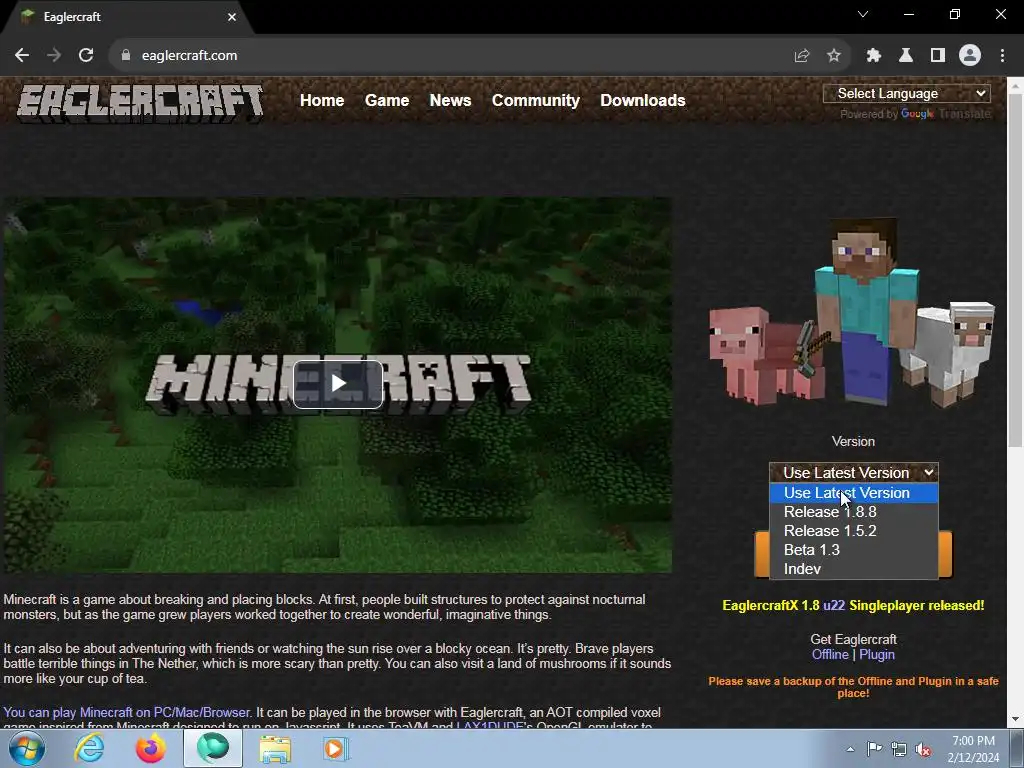The image size is (1024, 768).
Task: Open Chrome Labs flask icon
Action: tap(906, 56)
